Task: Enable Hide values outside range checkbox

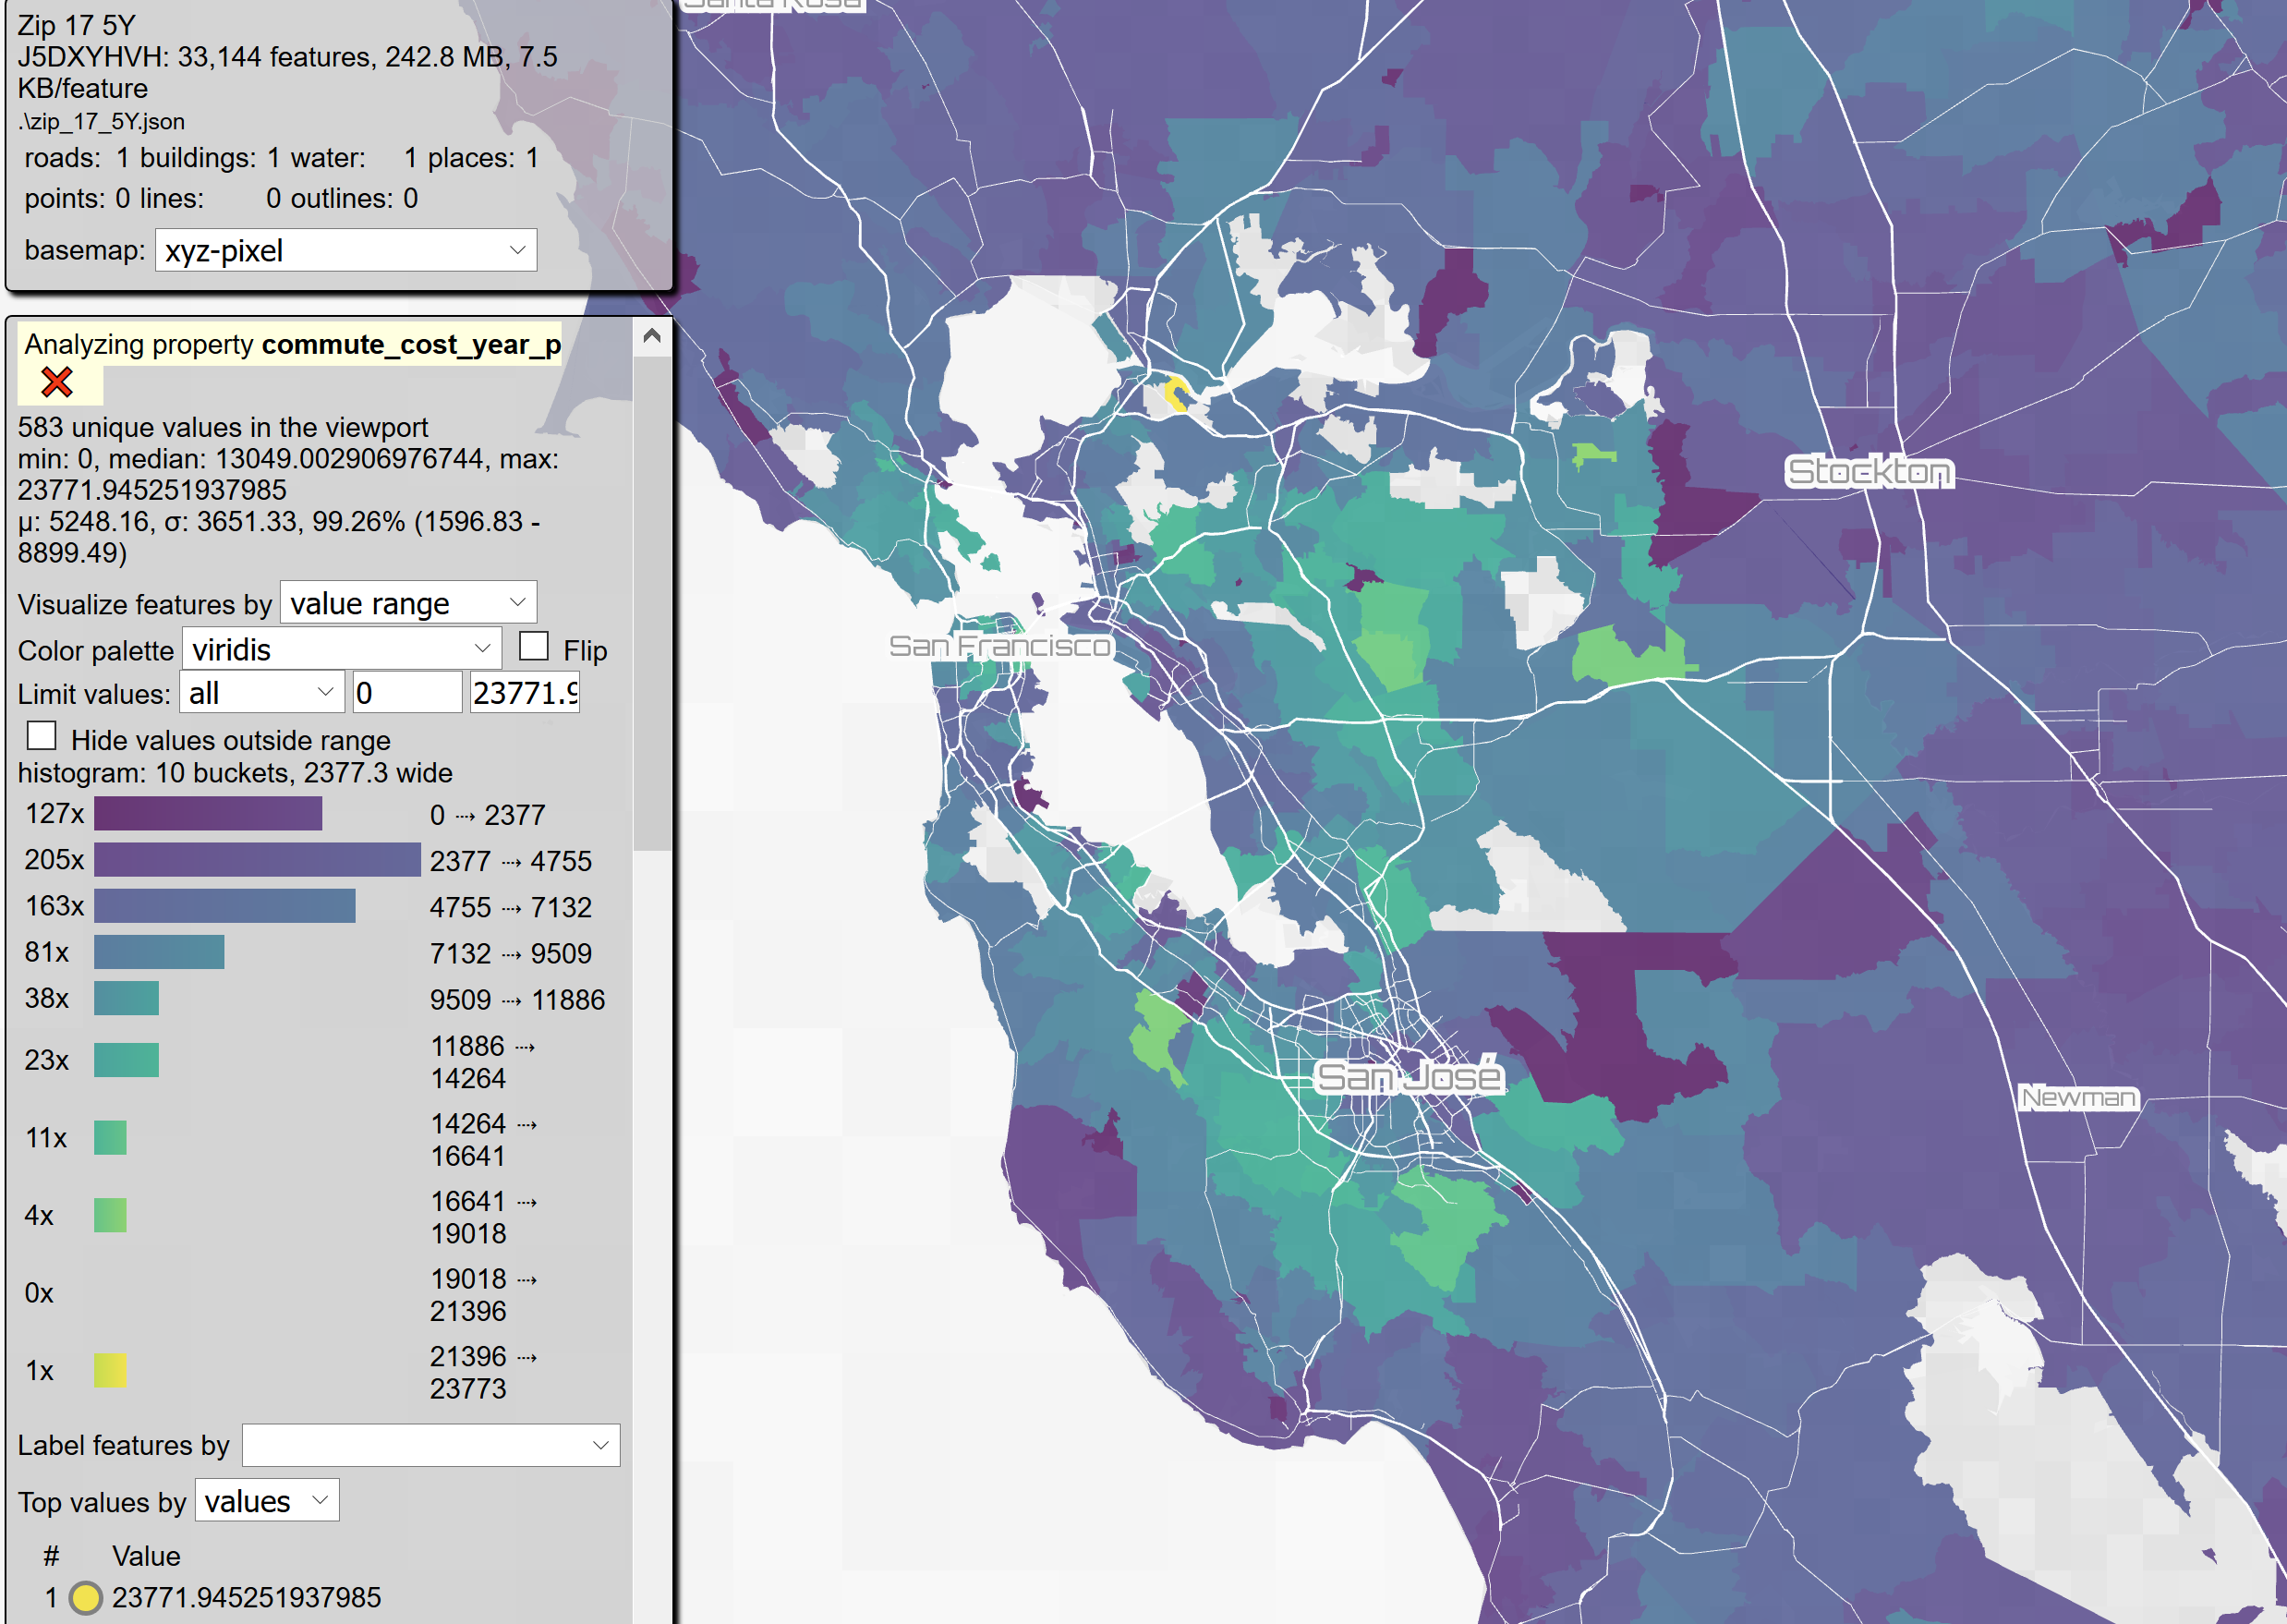Action: tap(41, 736)
